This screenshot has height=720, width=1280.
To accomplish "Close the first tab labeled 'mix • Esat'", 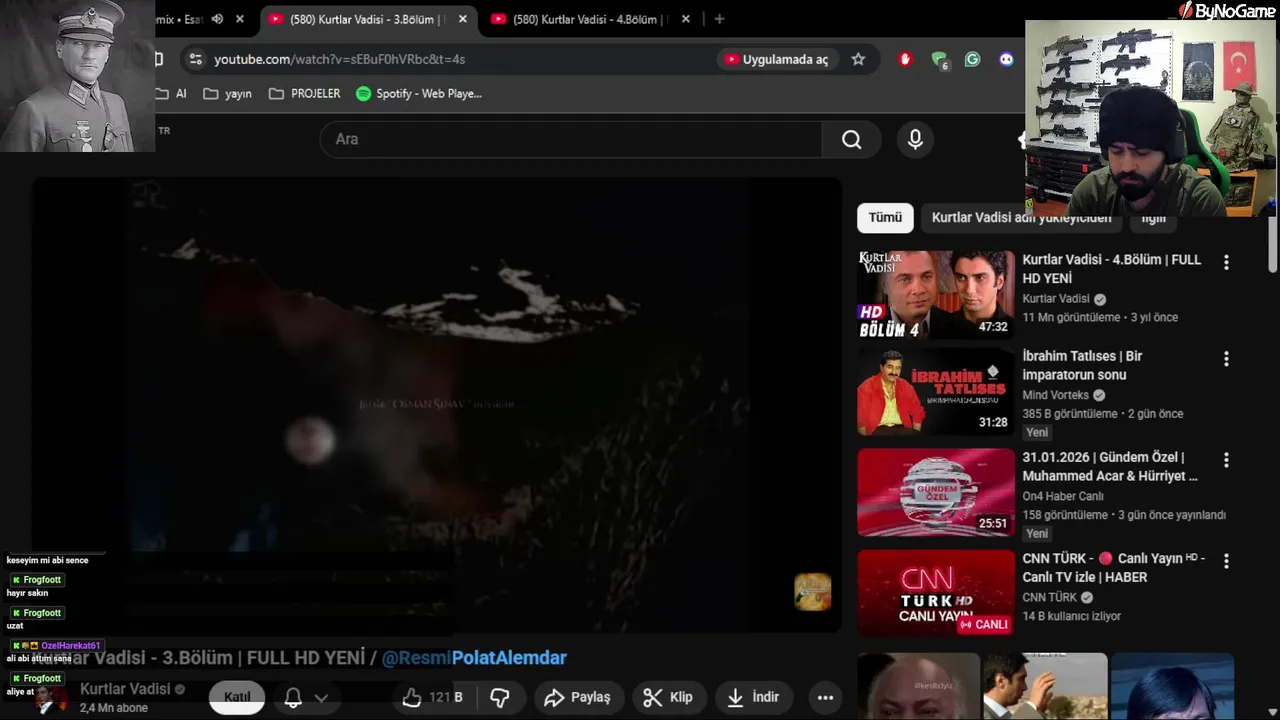I will (x=240, y=19).
